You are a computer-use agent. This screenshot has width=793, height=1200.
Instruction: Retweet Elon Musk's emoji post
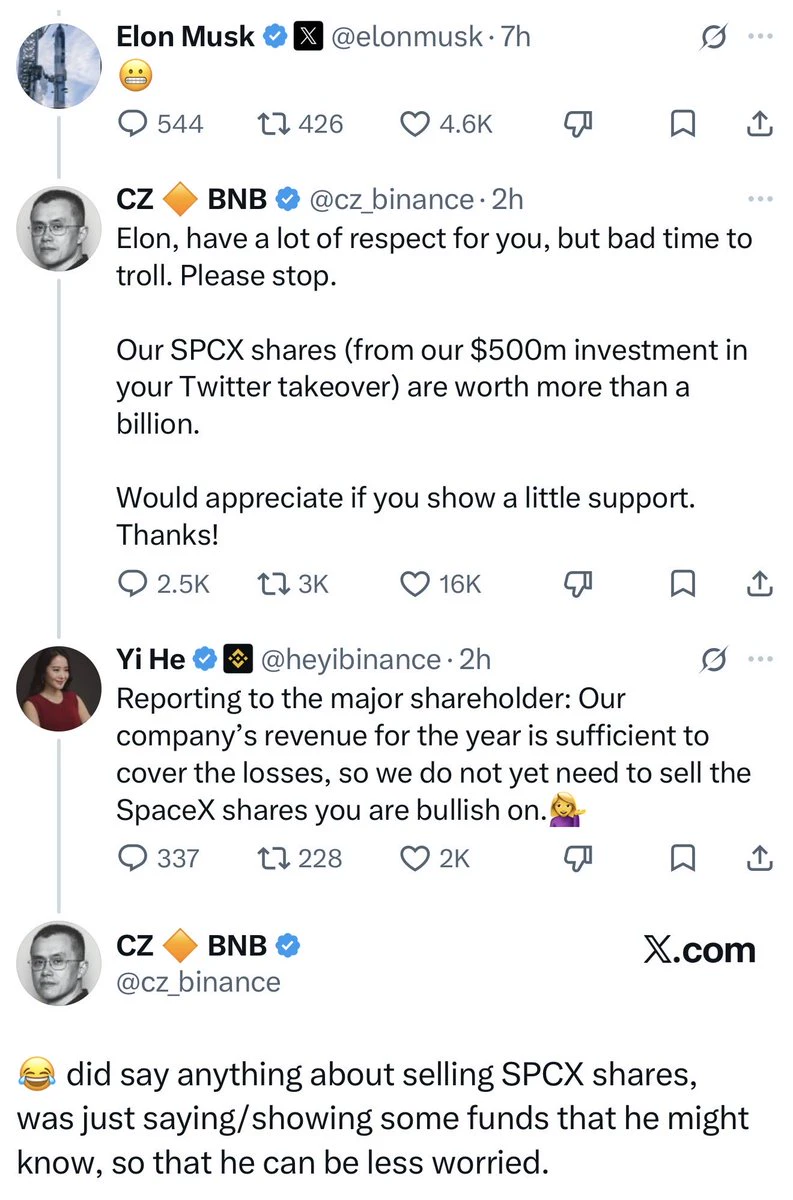[300, 124]
